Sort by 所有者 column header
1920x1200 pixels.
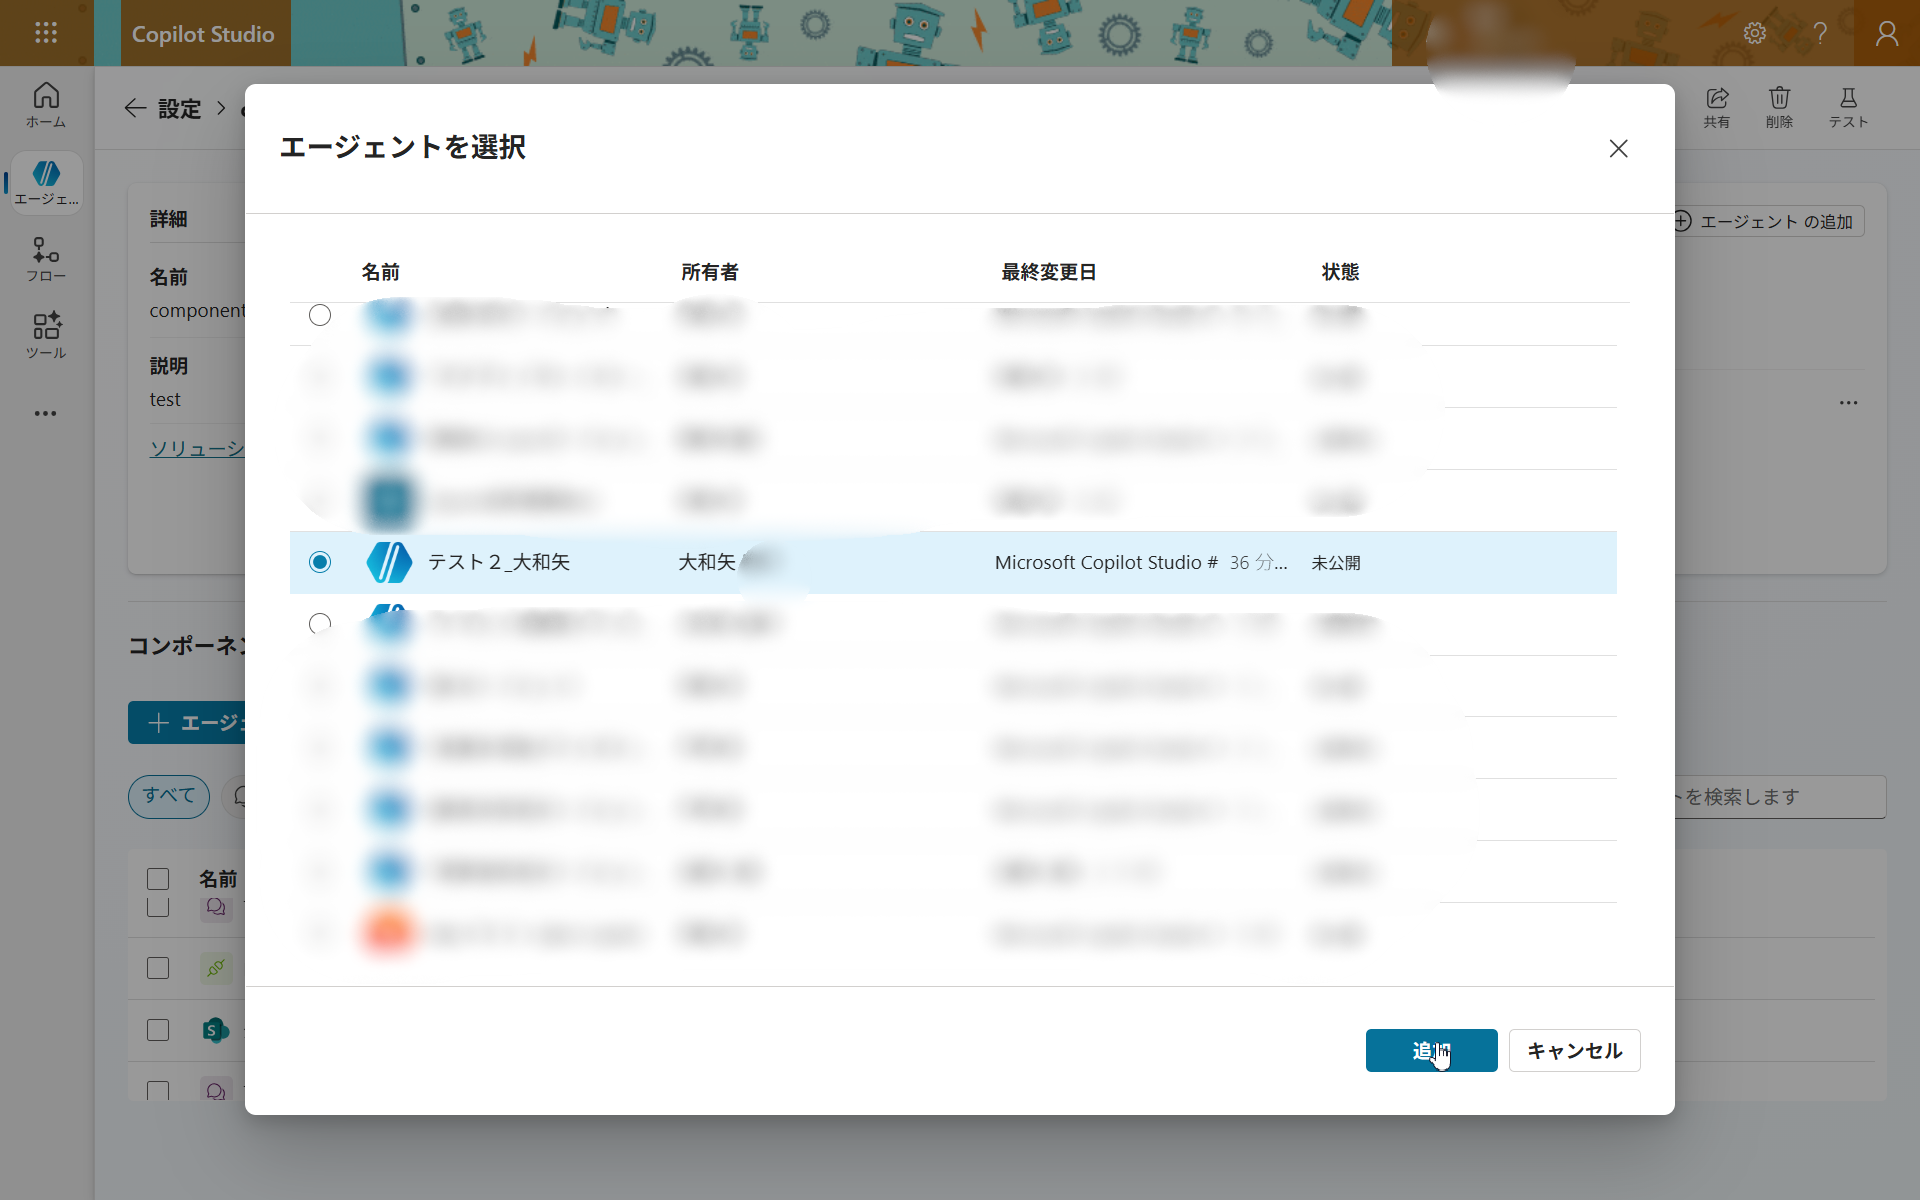click(710, 272)
